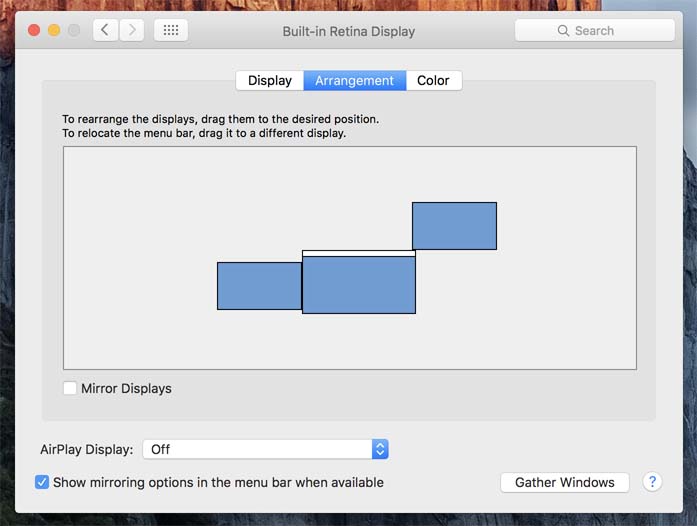Open help with the question mark button
Screen dimensions: 697x526
[652, 482]
